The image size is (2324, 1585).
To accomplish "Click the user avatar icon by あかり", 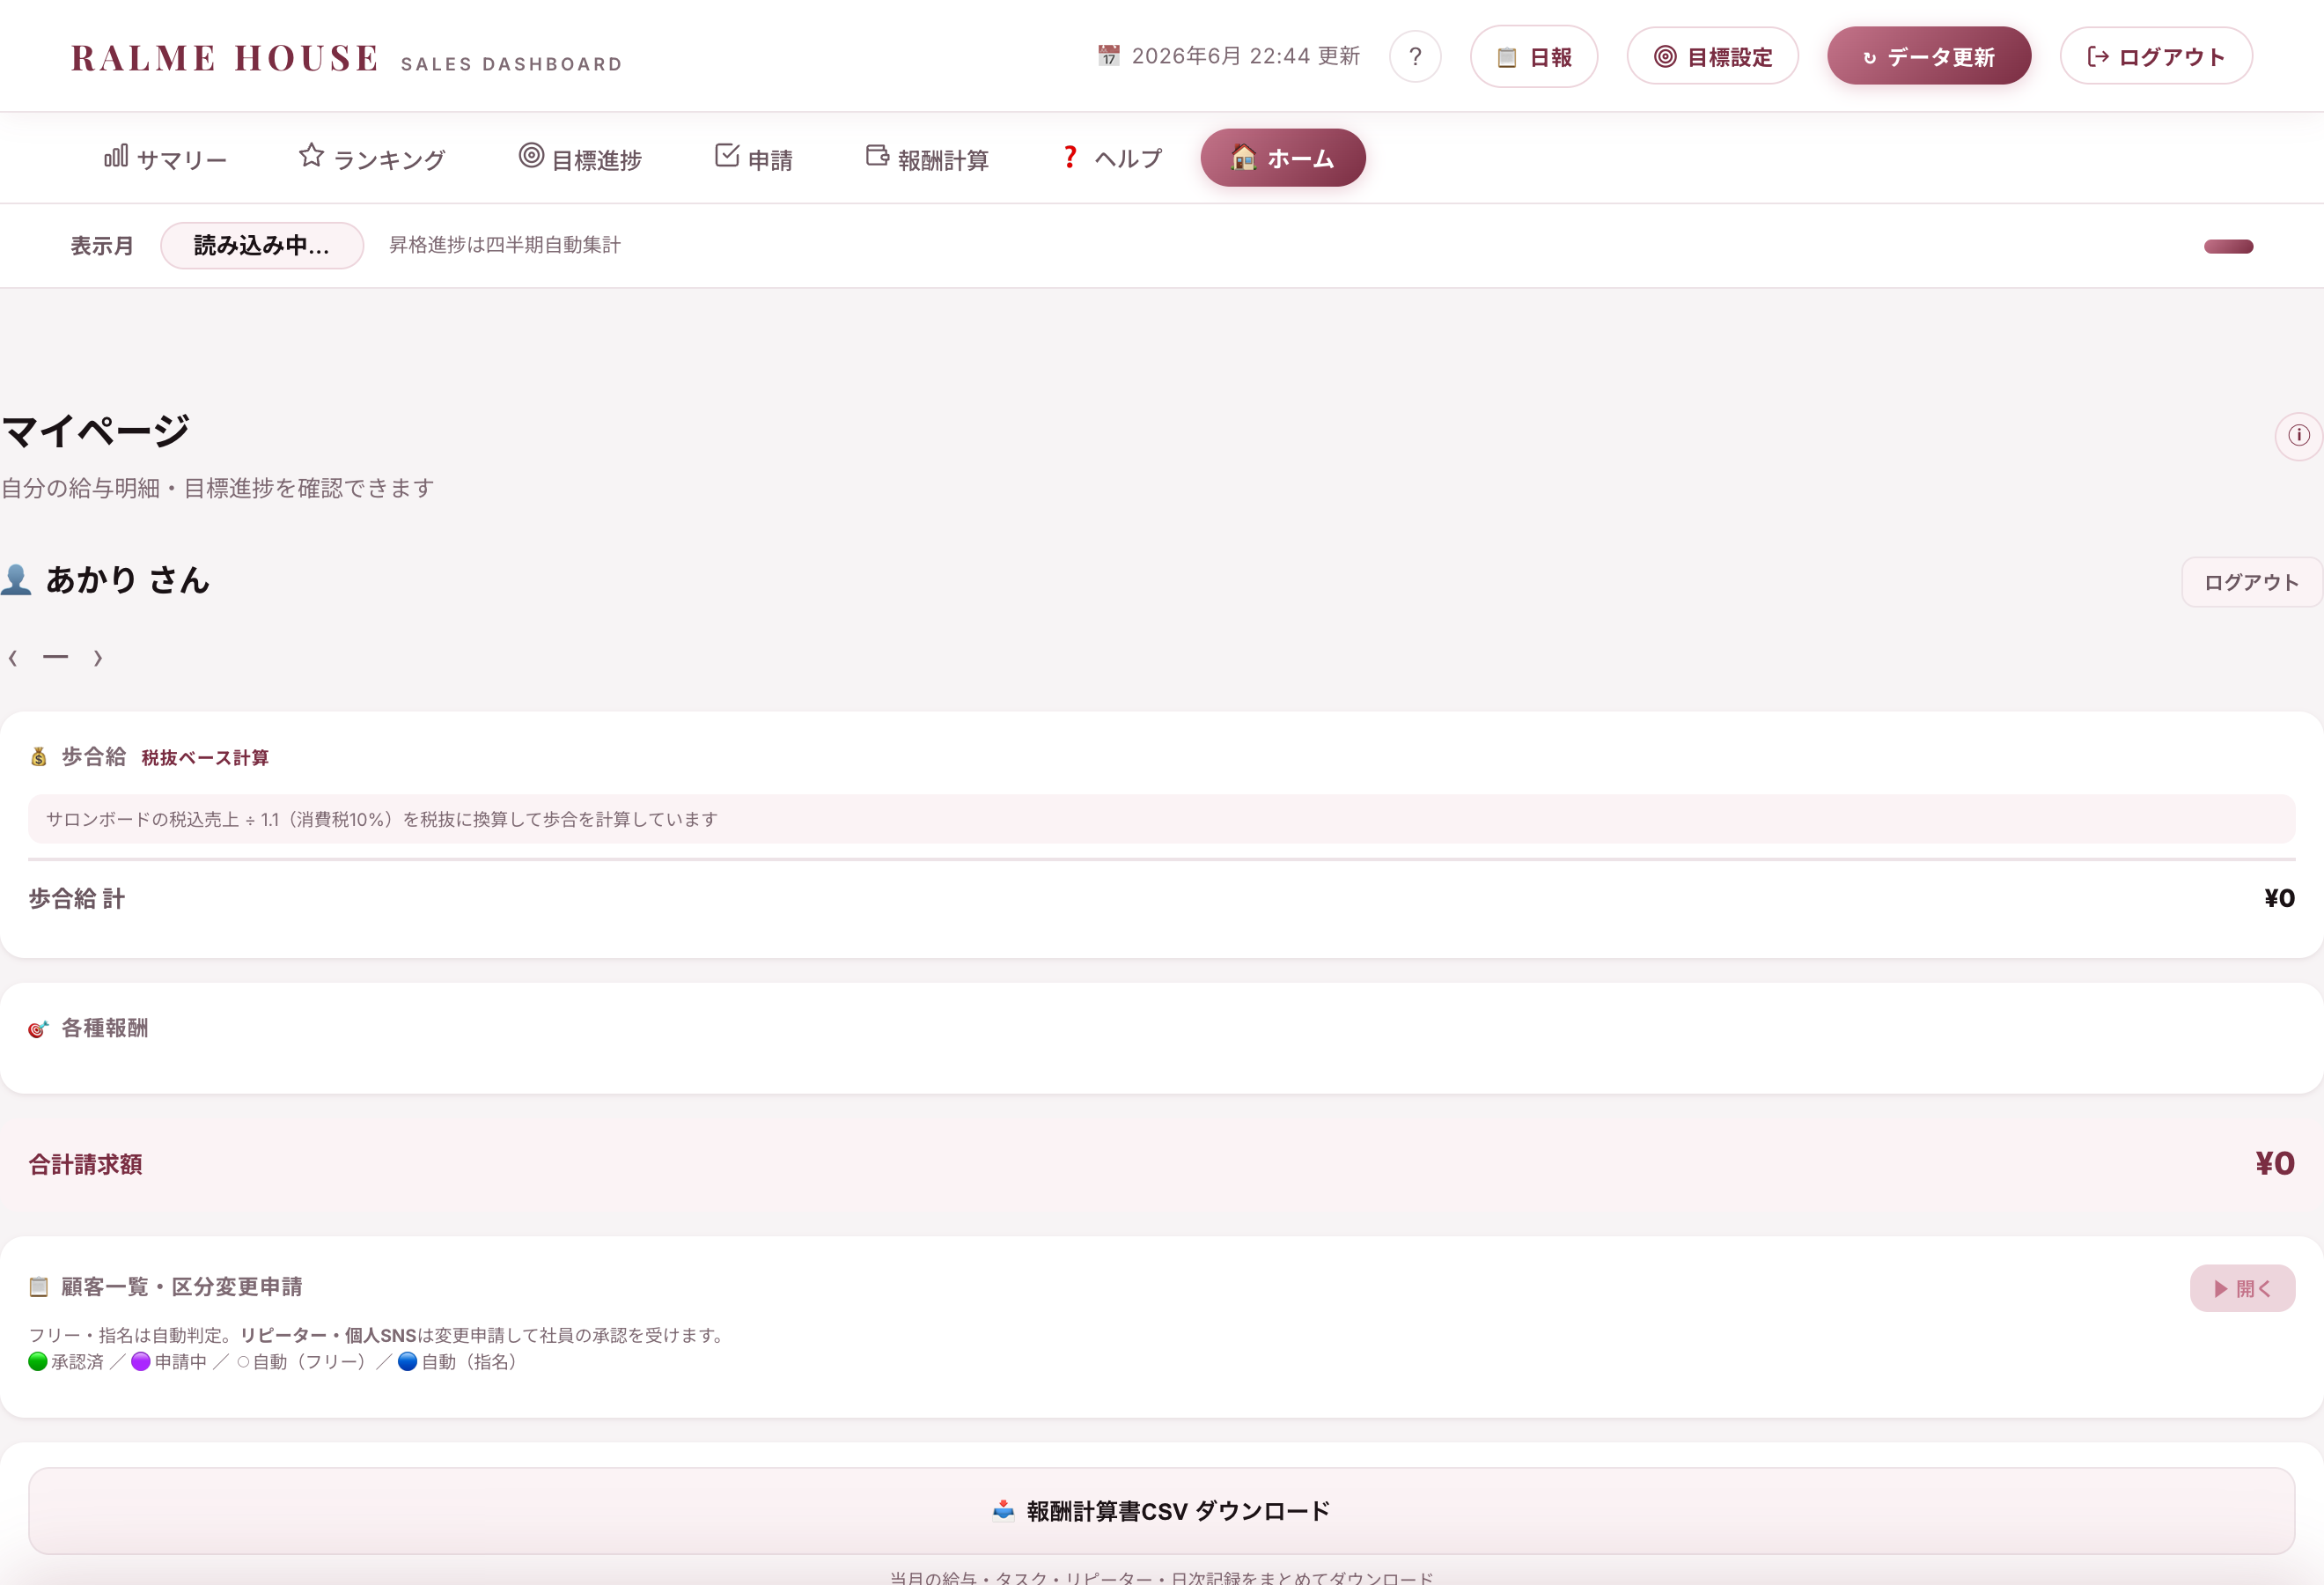I will click(x=16, y=580).
